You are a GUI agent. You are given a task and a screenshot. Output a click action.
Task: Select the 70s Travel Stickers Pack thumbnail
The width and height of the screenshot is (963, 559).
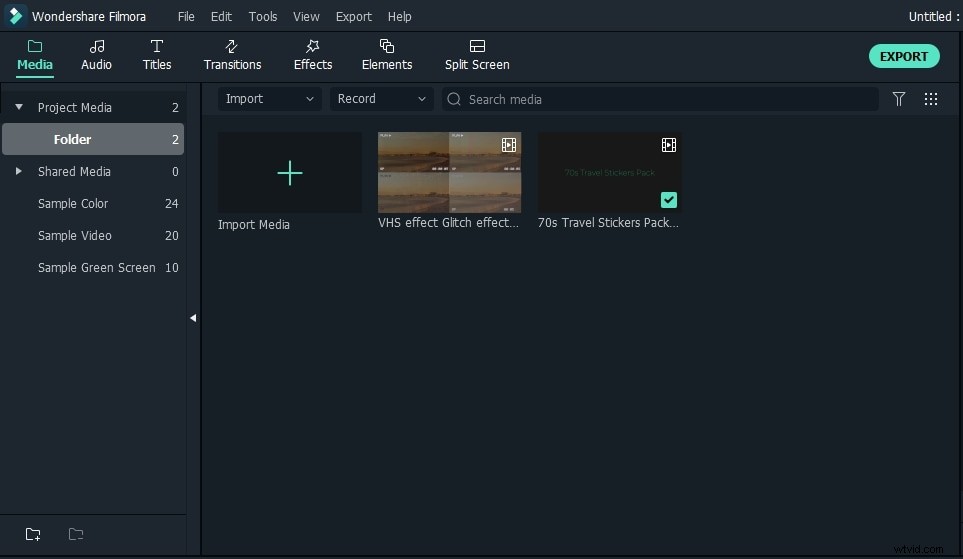(x=610, y=173)
